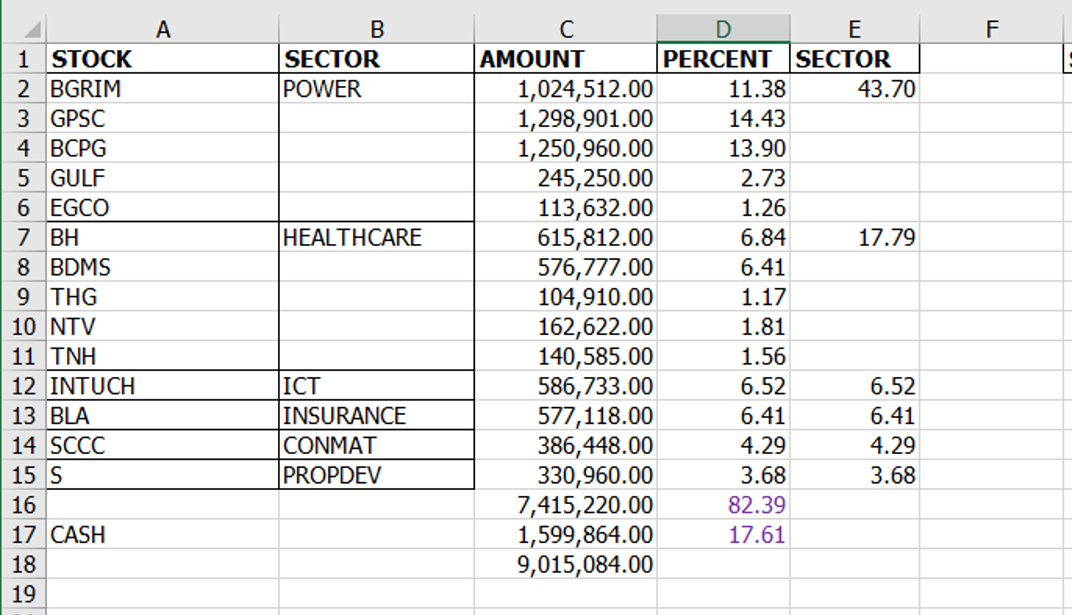Select the BGRIM stock cell
The width and height of the screenshot is (1072, 615).
(163, 89)
